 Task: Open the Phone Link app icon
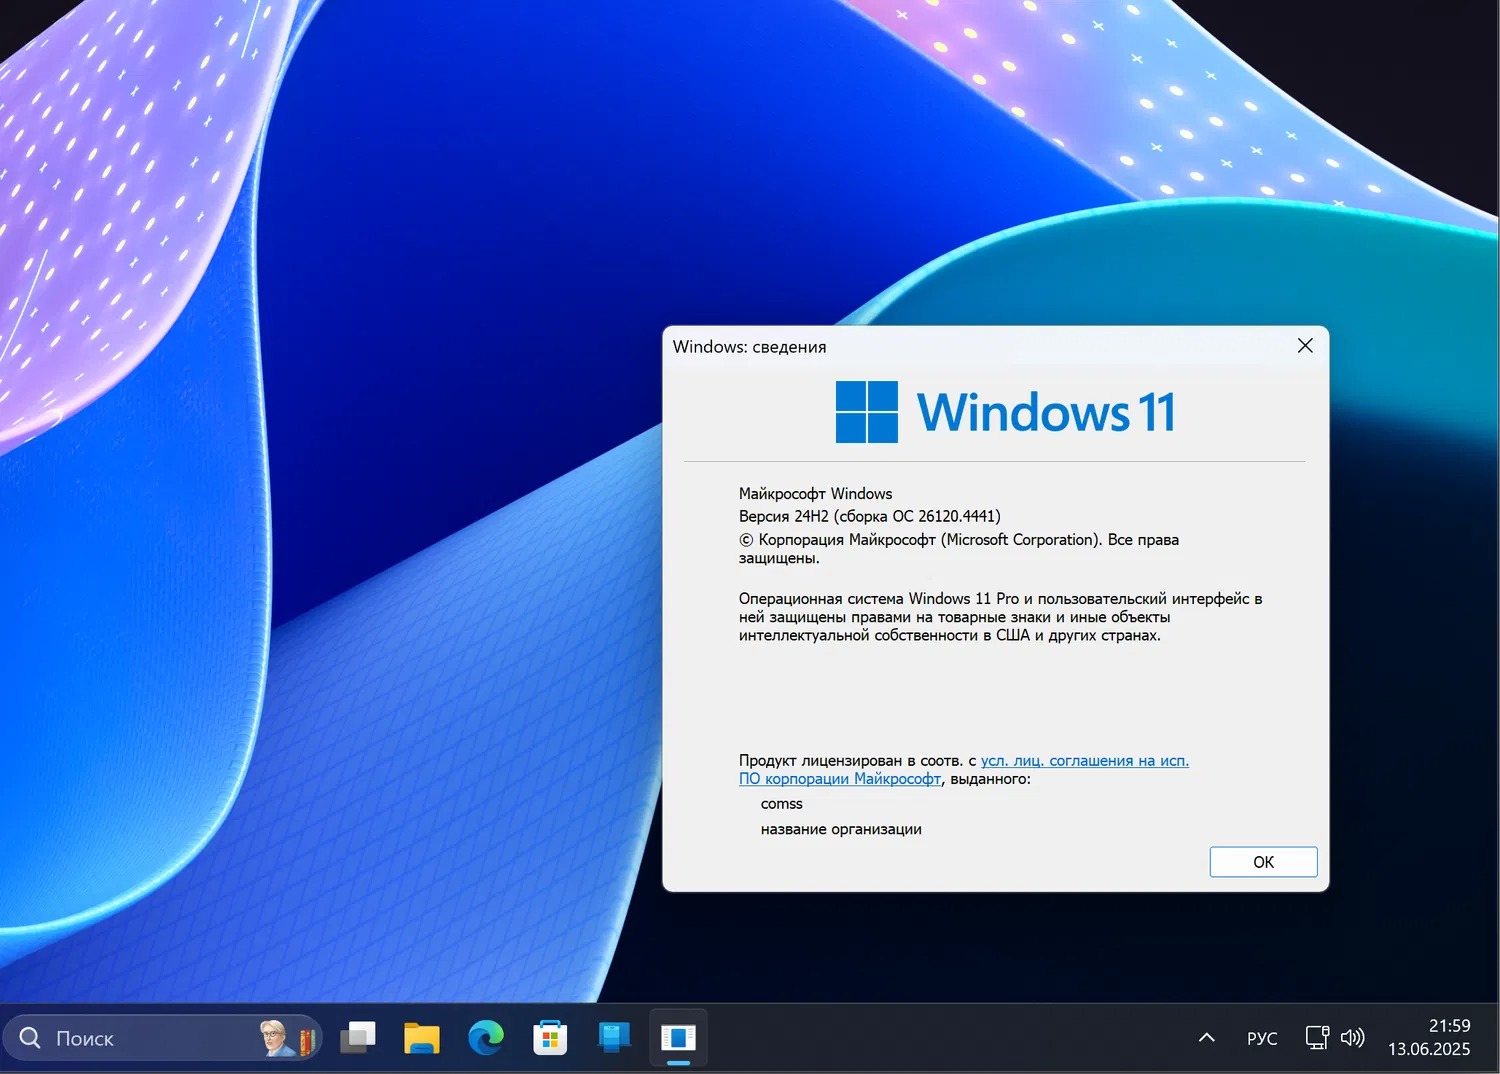[614, 1038]
